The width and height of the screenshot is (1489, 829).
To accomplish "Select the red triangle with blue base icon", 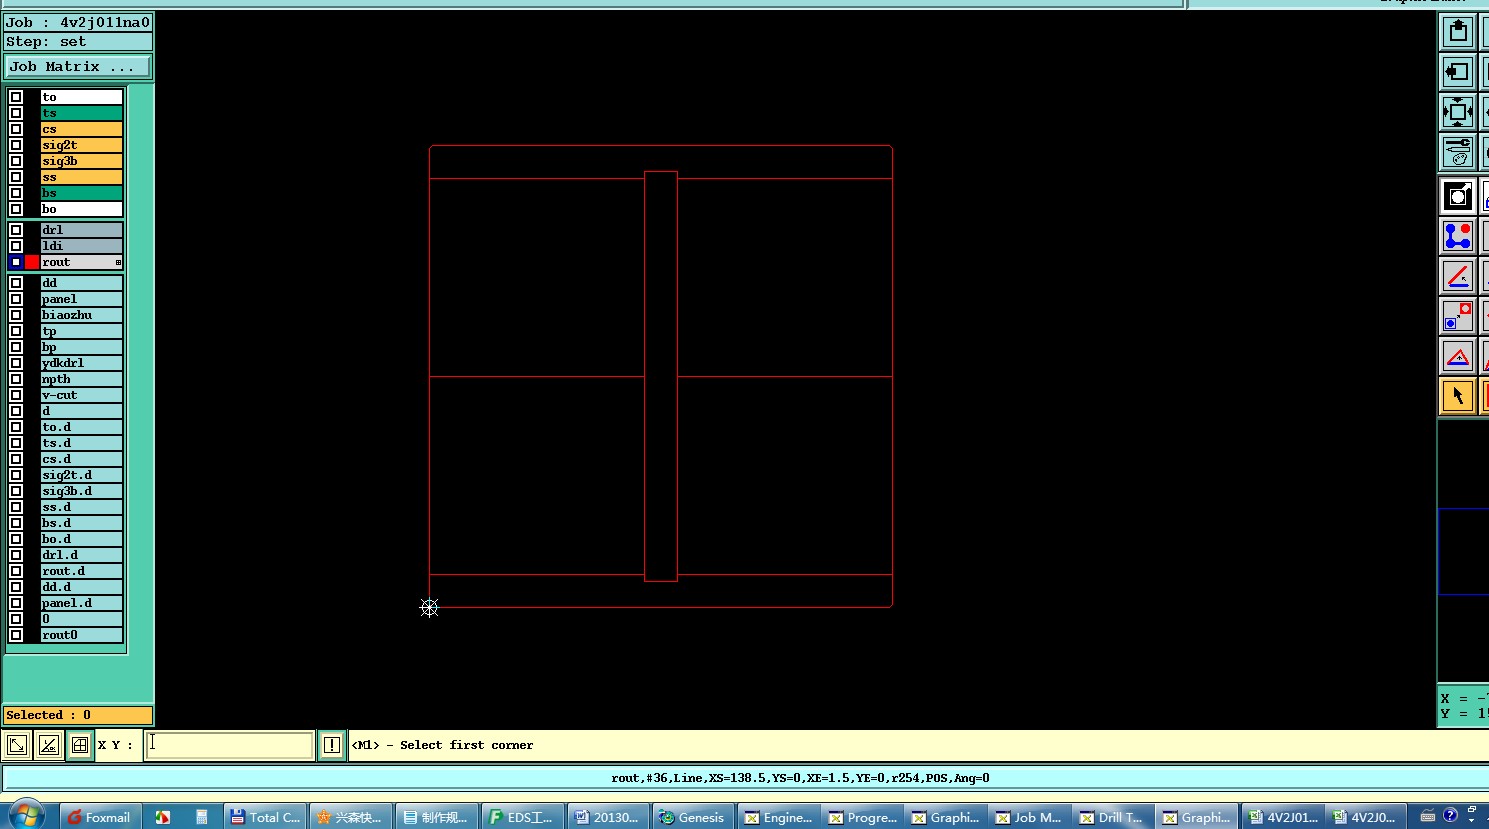I will pyautogui.click(x=1458, y=356).
